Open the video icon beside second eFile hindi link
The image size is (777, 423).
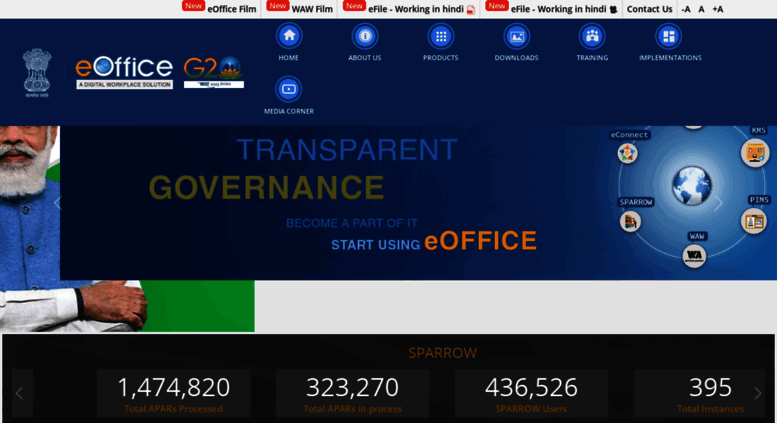tap(613, 9)
